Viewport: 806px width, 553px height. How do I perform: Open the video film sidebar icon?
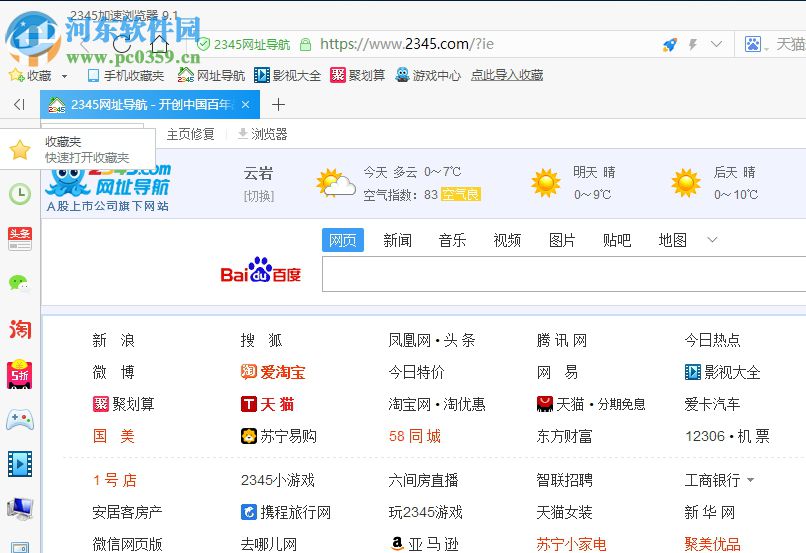(20, 464)
